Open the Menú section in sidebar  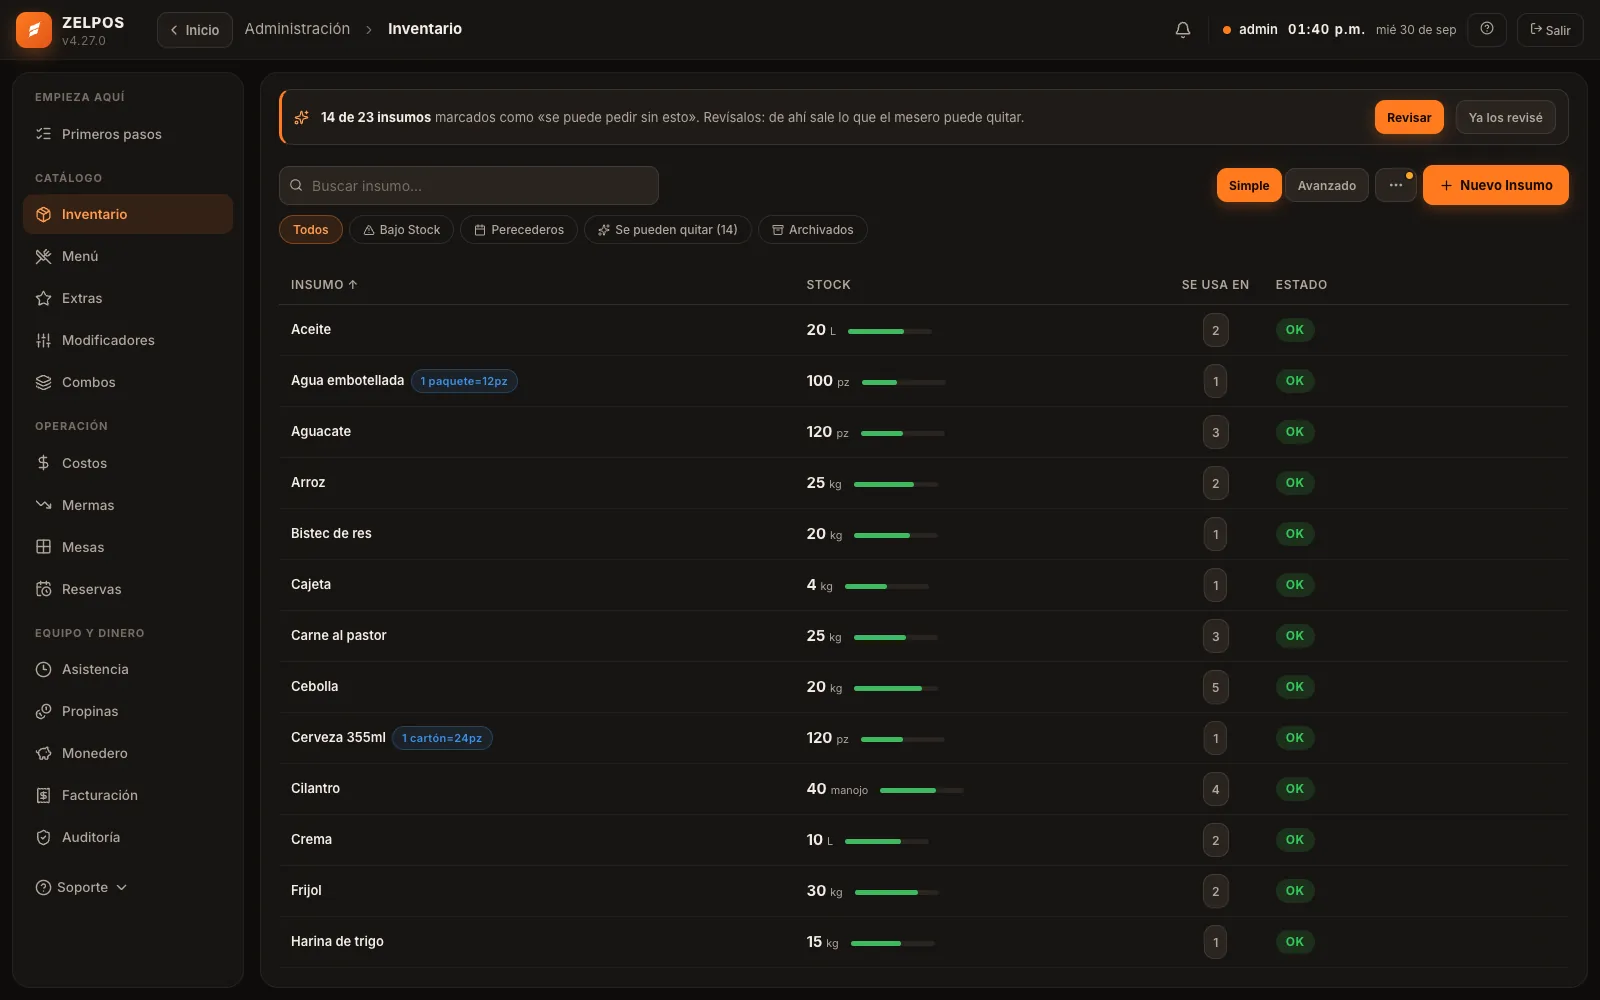(128, 256)
